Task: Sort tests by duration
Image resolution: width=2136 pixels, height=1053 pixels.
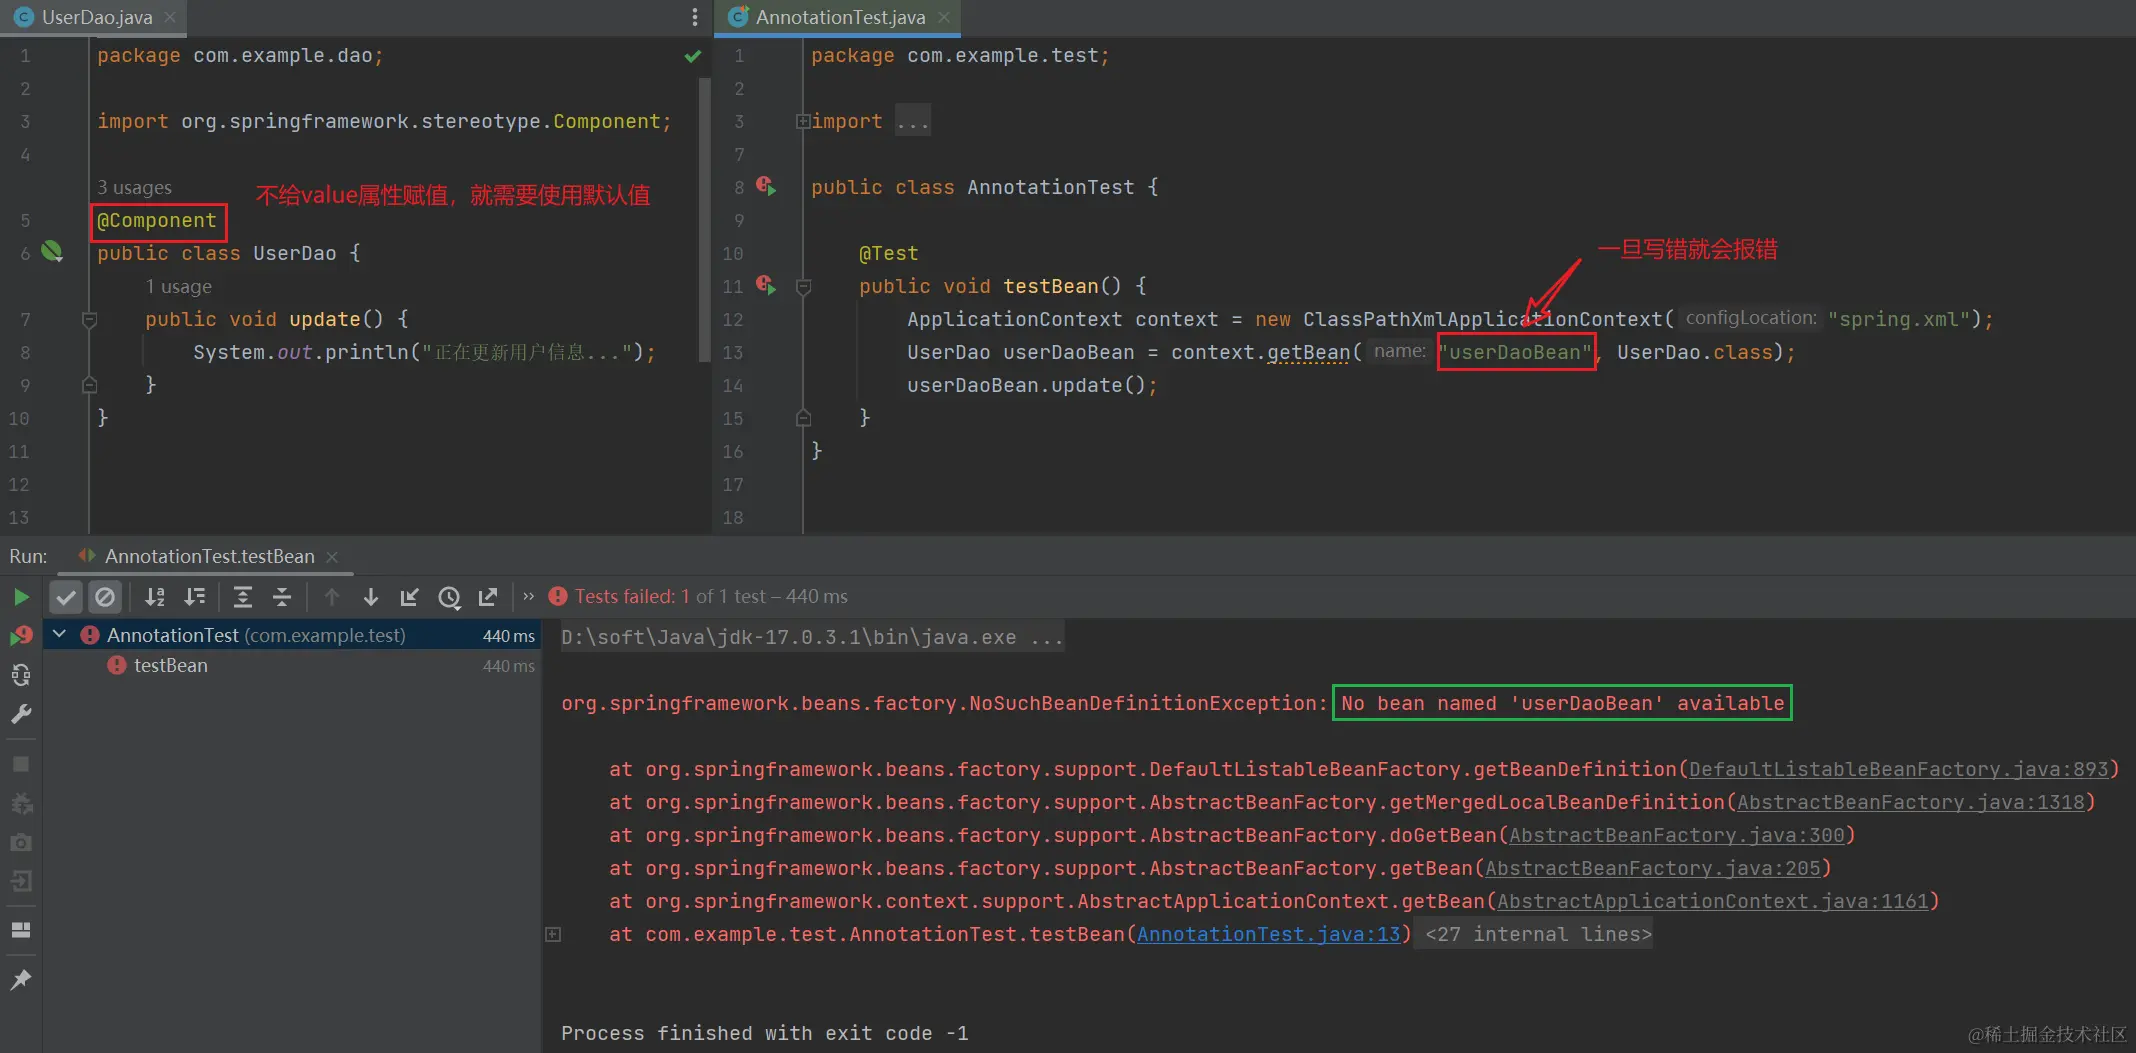Action: coord(195,597)
